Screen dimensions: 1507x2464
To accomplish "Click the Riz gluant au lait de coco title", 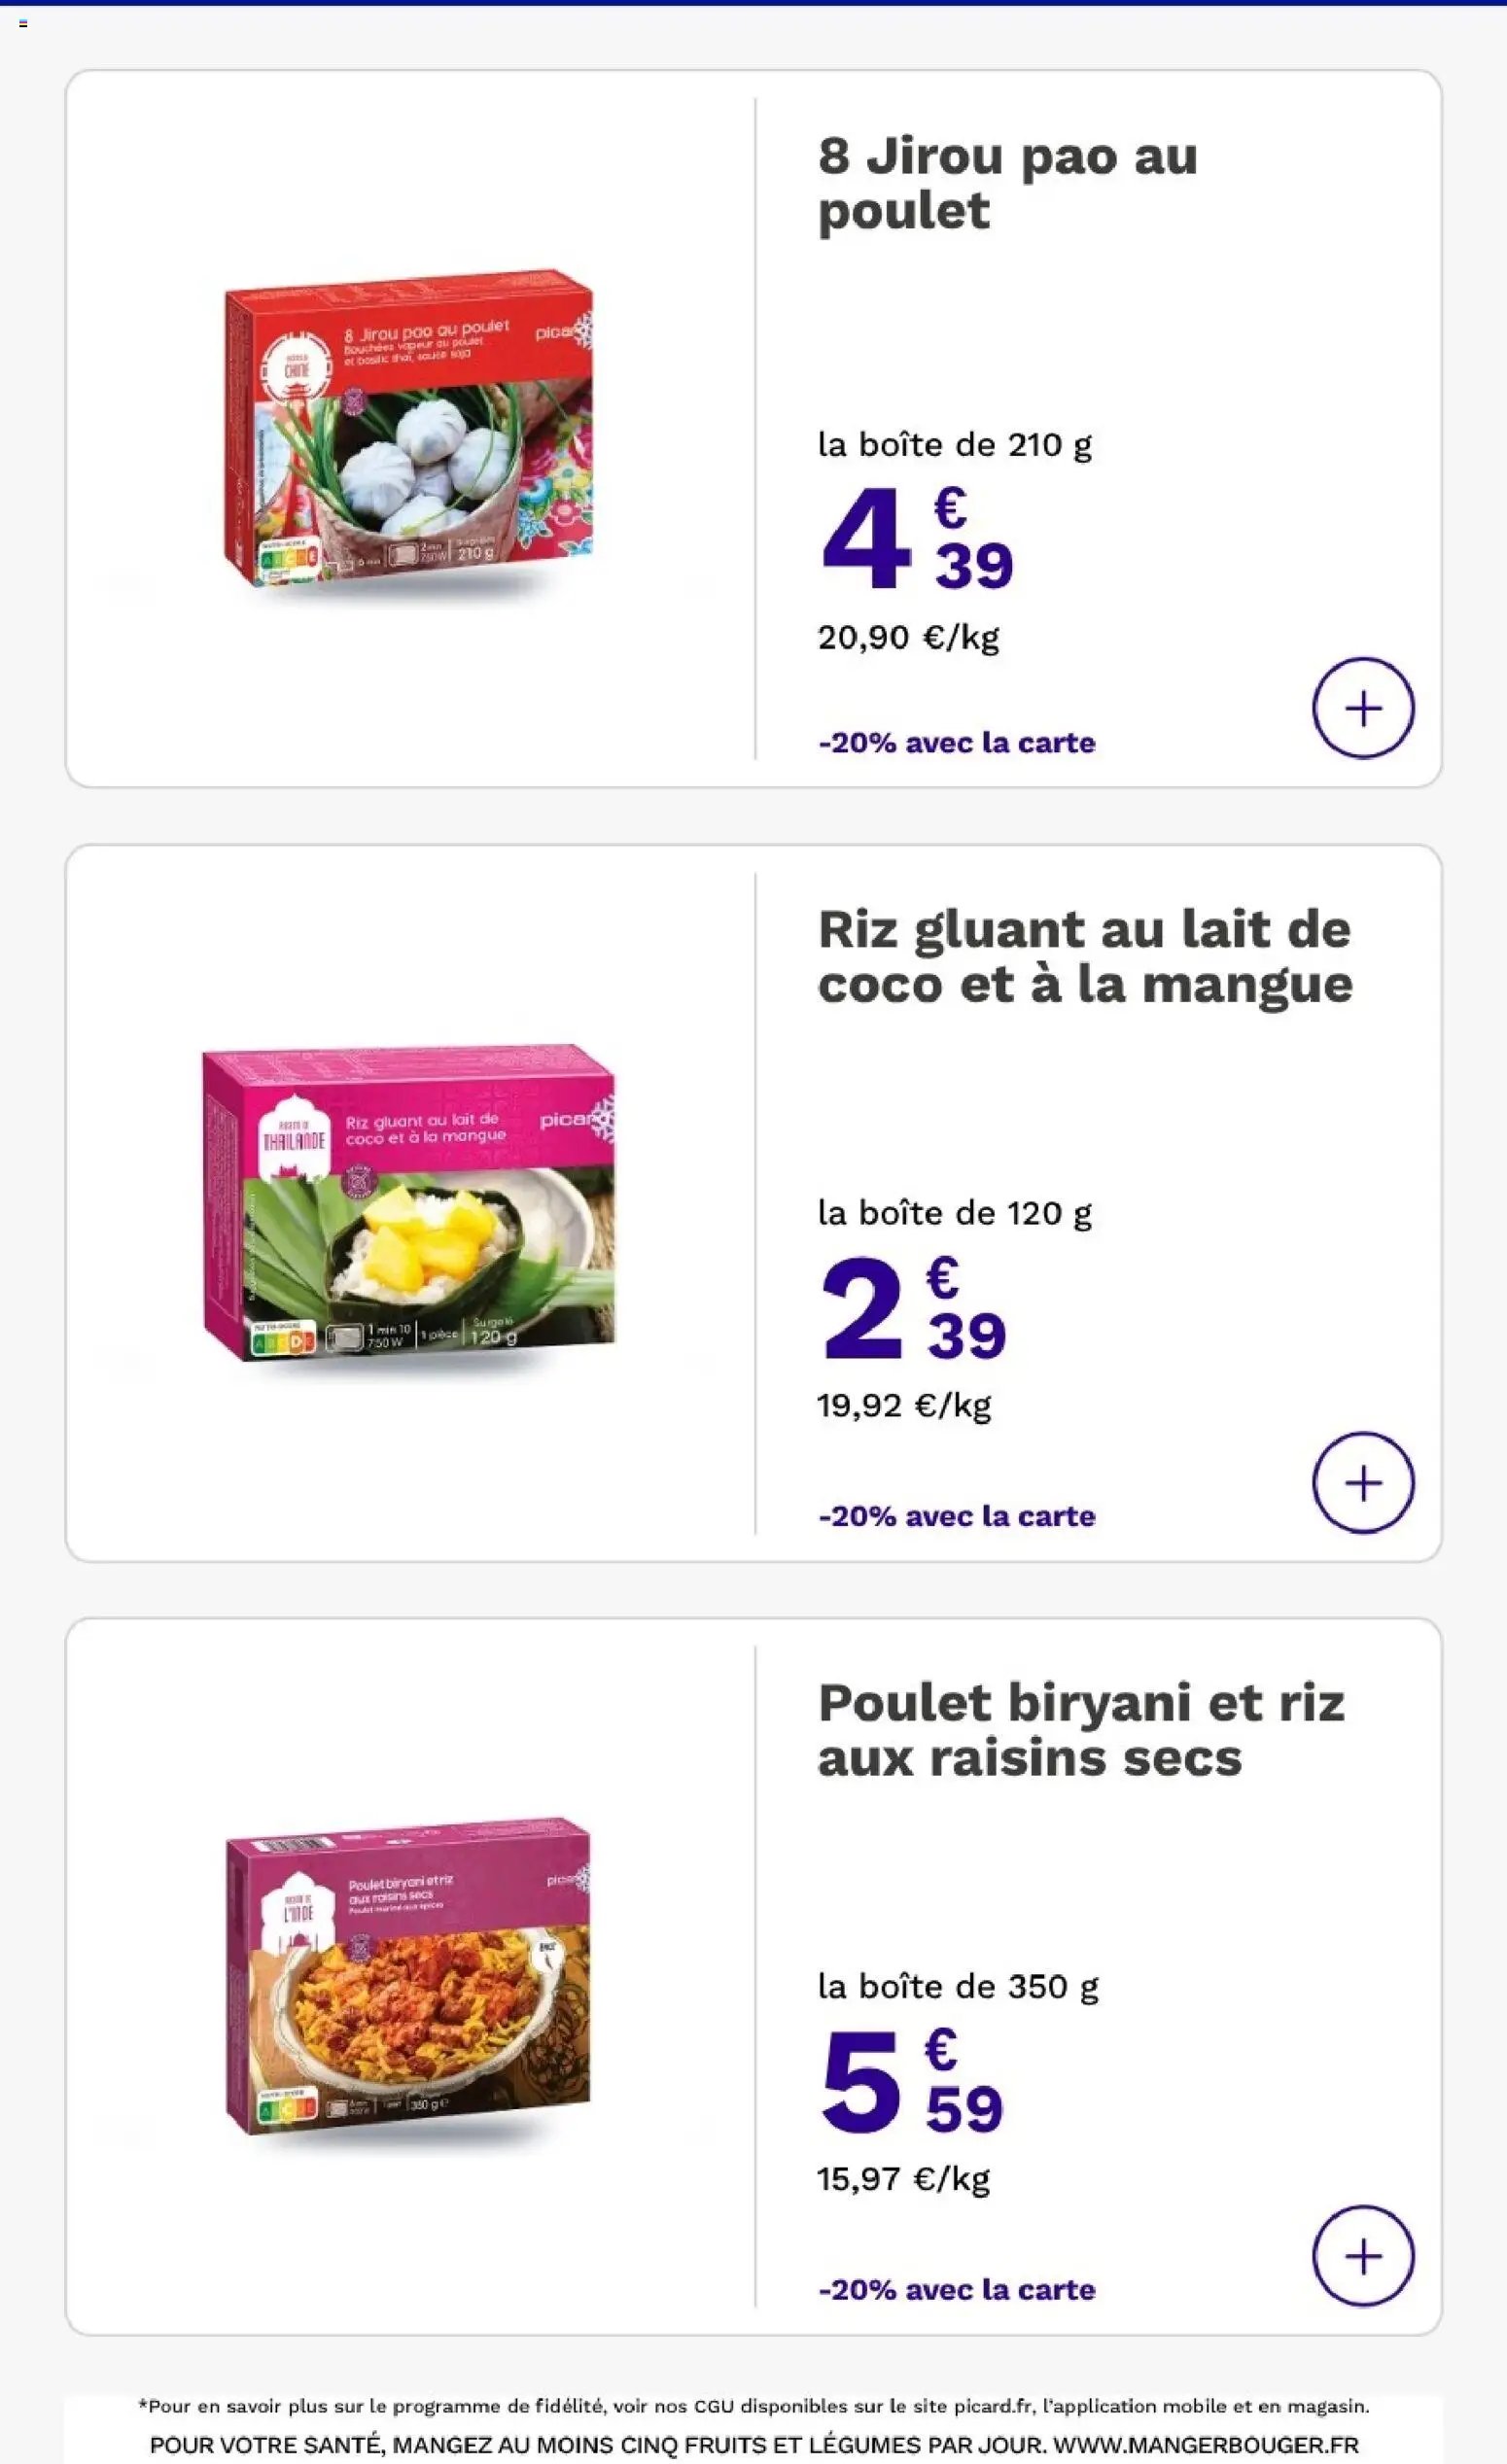I will (1085, 956).
